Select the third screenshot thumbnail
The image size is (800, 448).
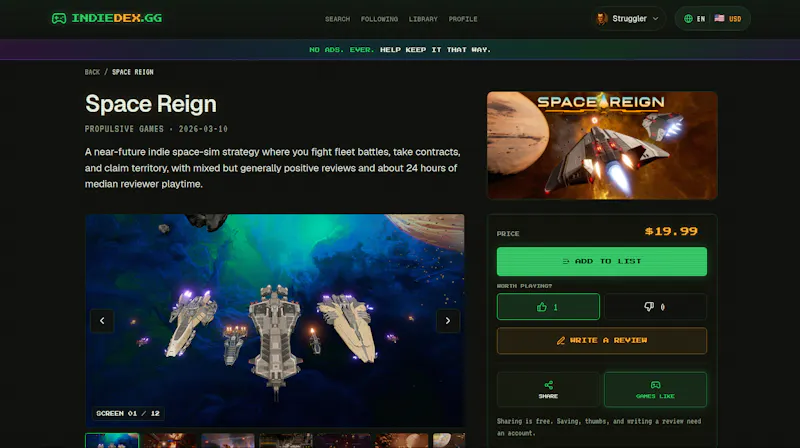pos(228,440)
